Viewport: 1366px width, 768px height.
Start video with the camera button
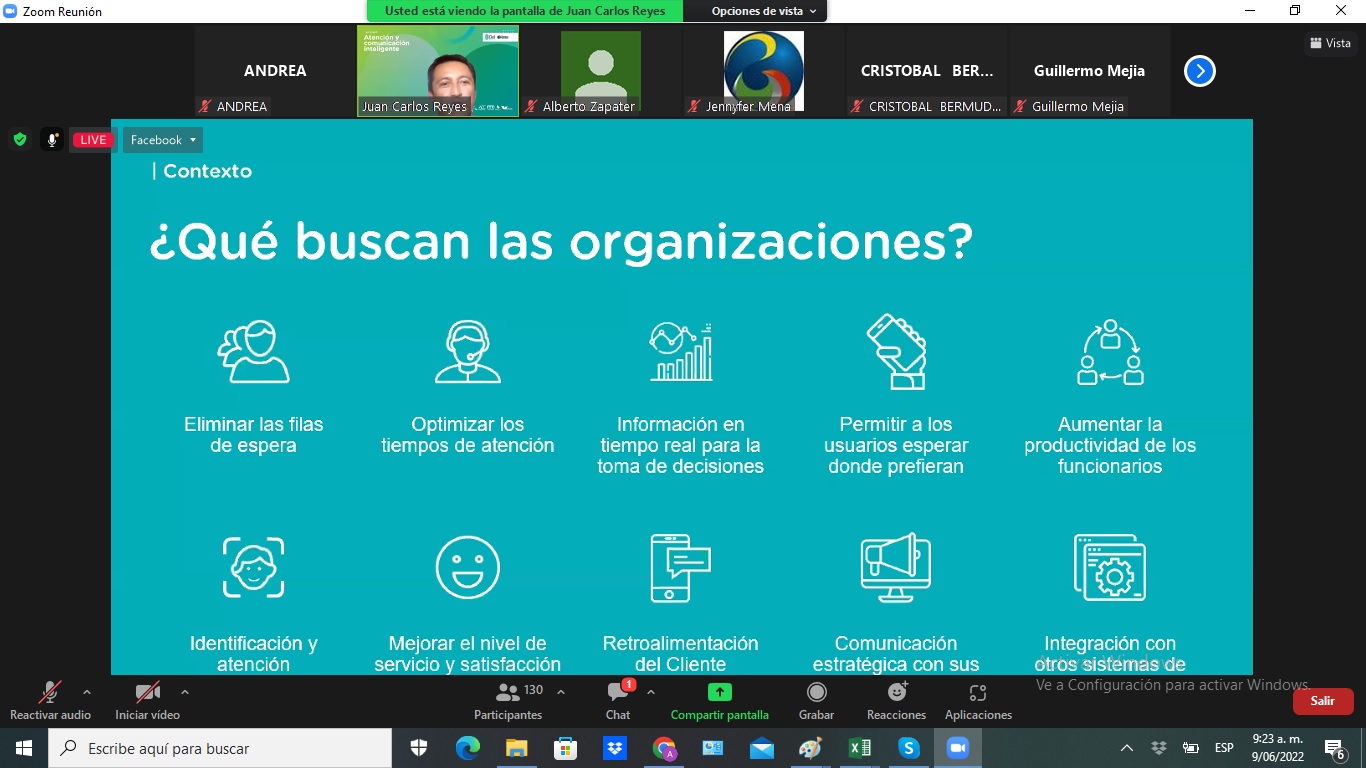[147, 700]
